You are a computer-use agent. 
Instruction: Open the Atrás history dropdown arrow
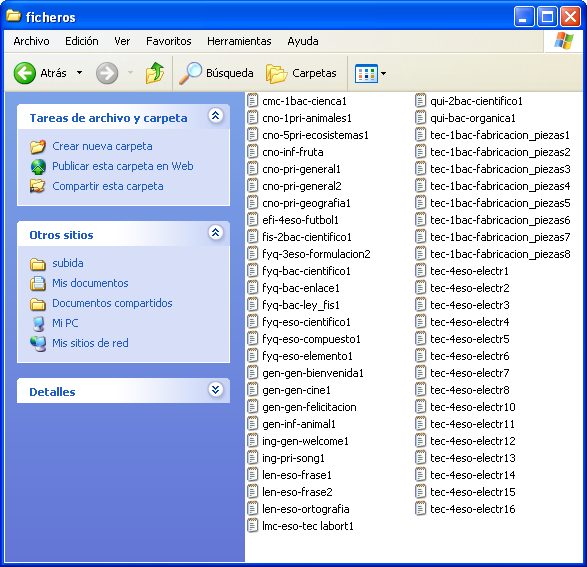(x=79, y=73)
